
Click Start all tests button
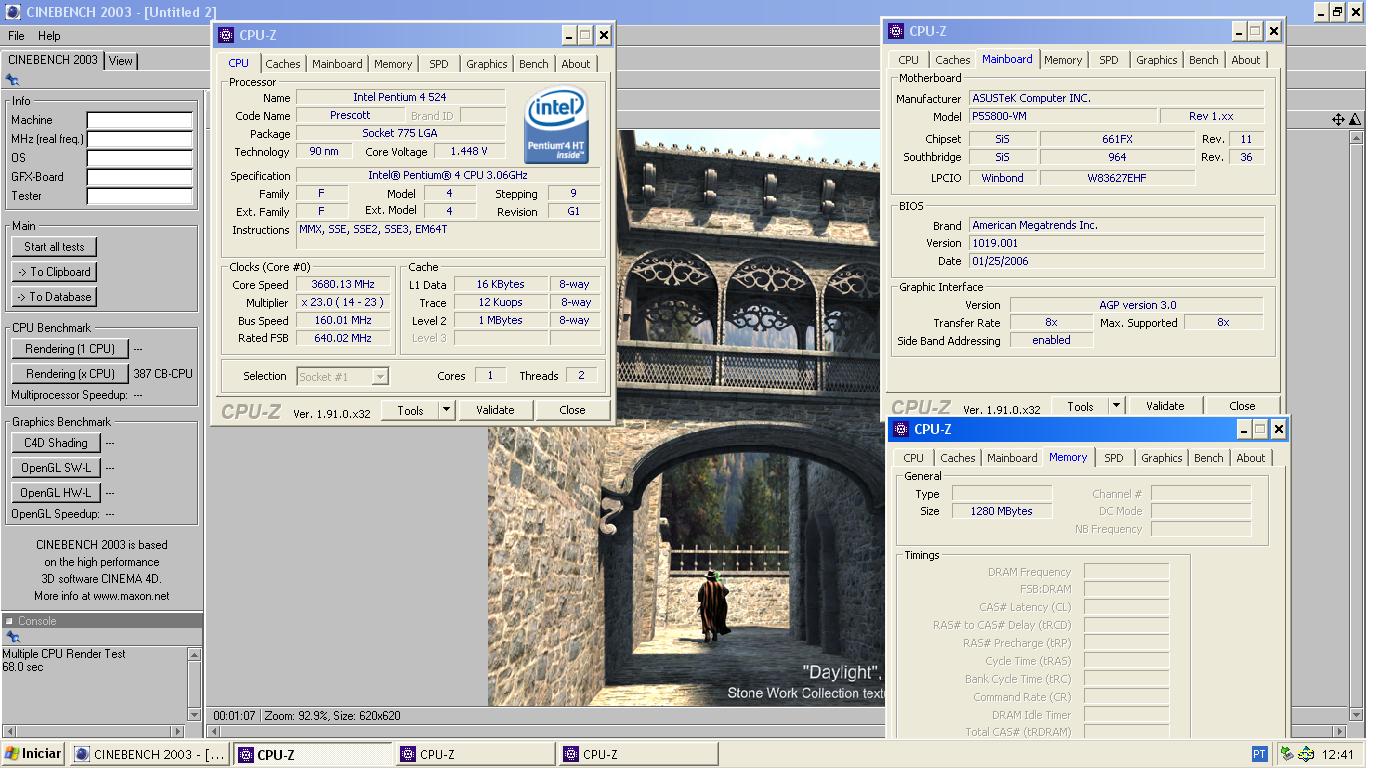(54, 247)
